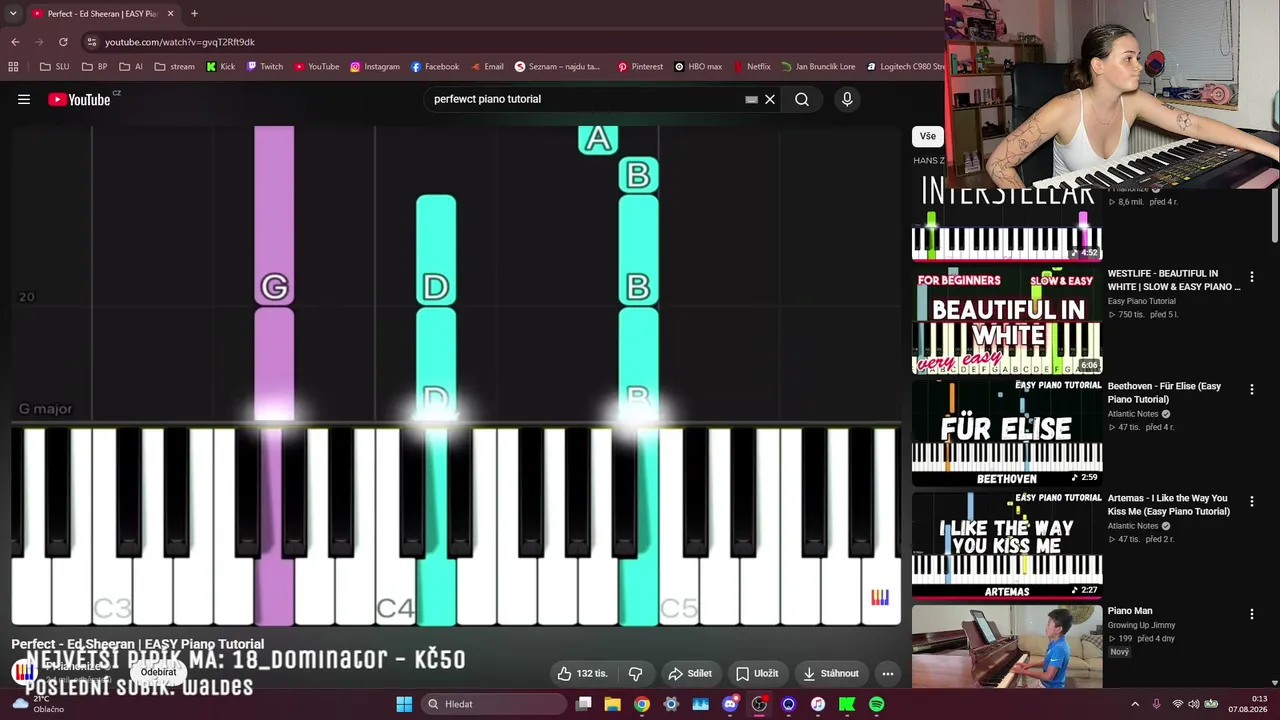This screenshot has width=1280, height=720.
Task: Open options menu for Artemas video
Action: pyautogui.click(x=1251, y=502)
